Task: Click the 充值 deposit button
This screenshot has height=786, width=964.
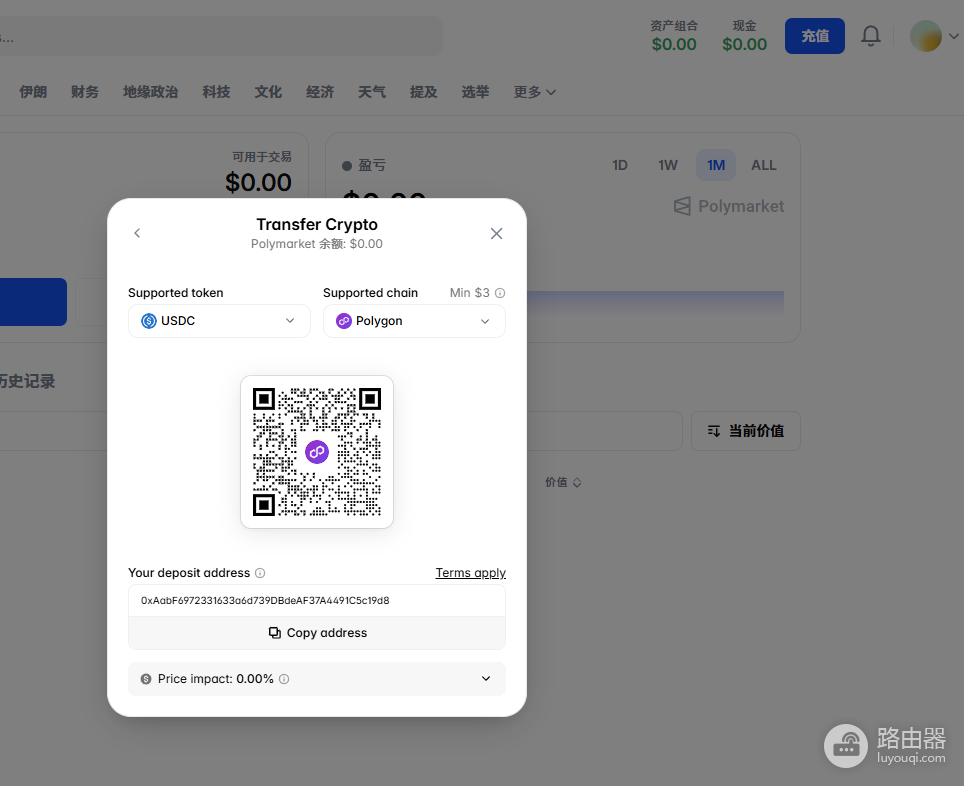Action: 815,36
